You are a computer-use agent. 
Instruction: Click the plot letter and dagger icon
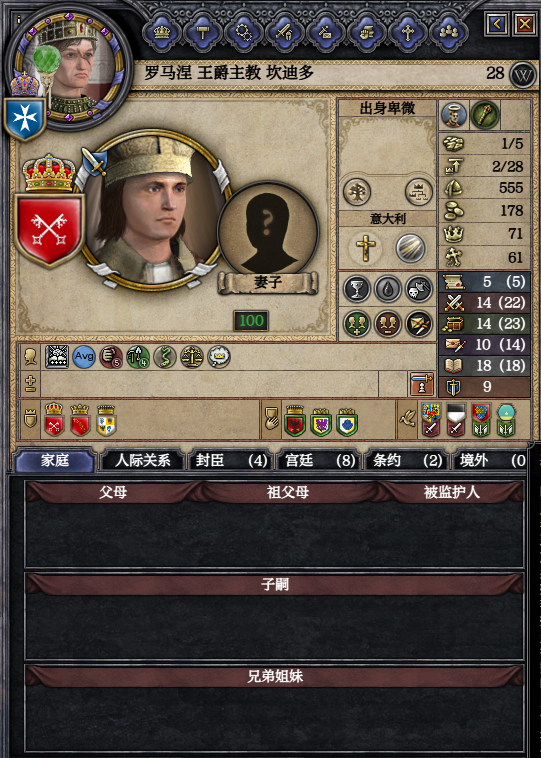tap(419, 323)
